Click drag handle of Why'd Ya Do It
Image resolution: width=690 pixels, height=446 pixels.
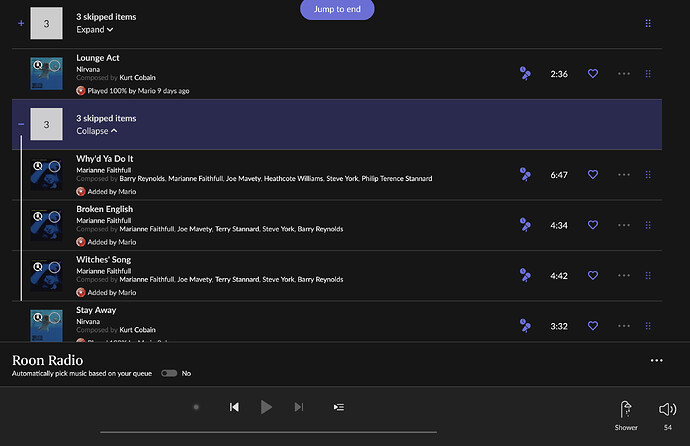pyautogui.click(x=648, y=175)
